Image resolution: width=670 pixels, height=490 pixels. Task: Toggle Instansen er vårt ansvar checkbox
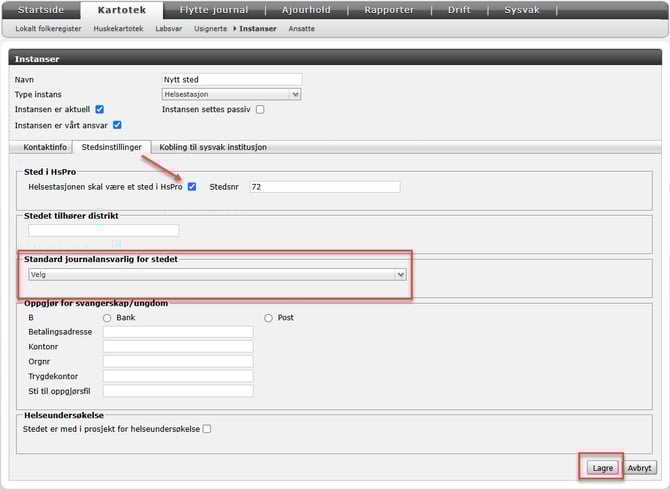click(117, 125)
